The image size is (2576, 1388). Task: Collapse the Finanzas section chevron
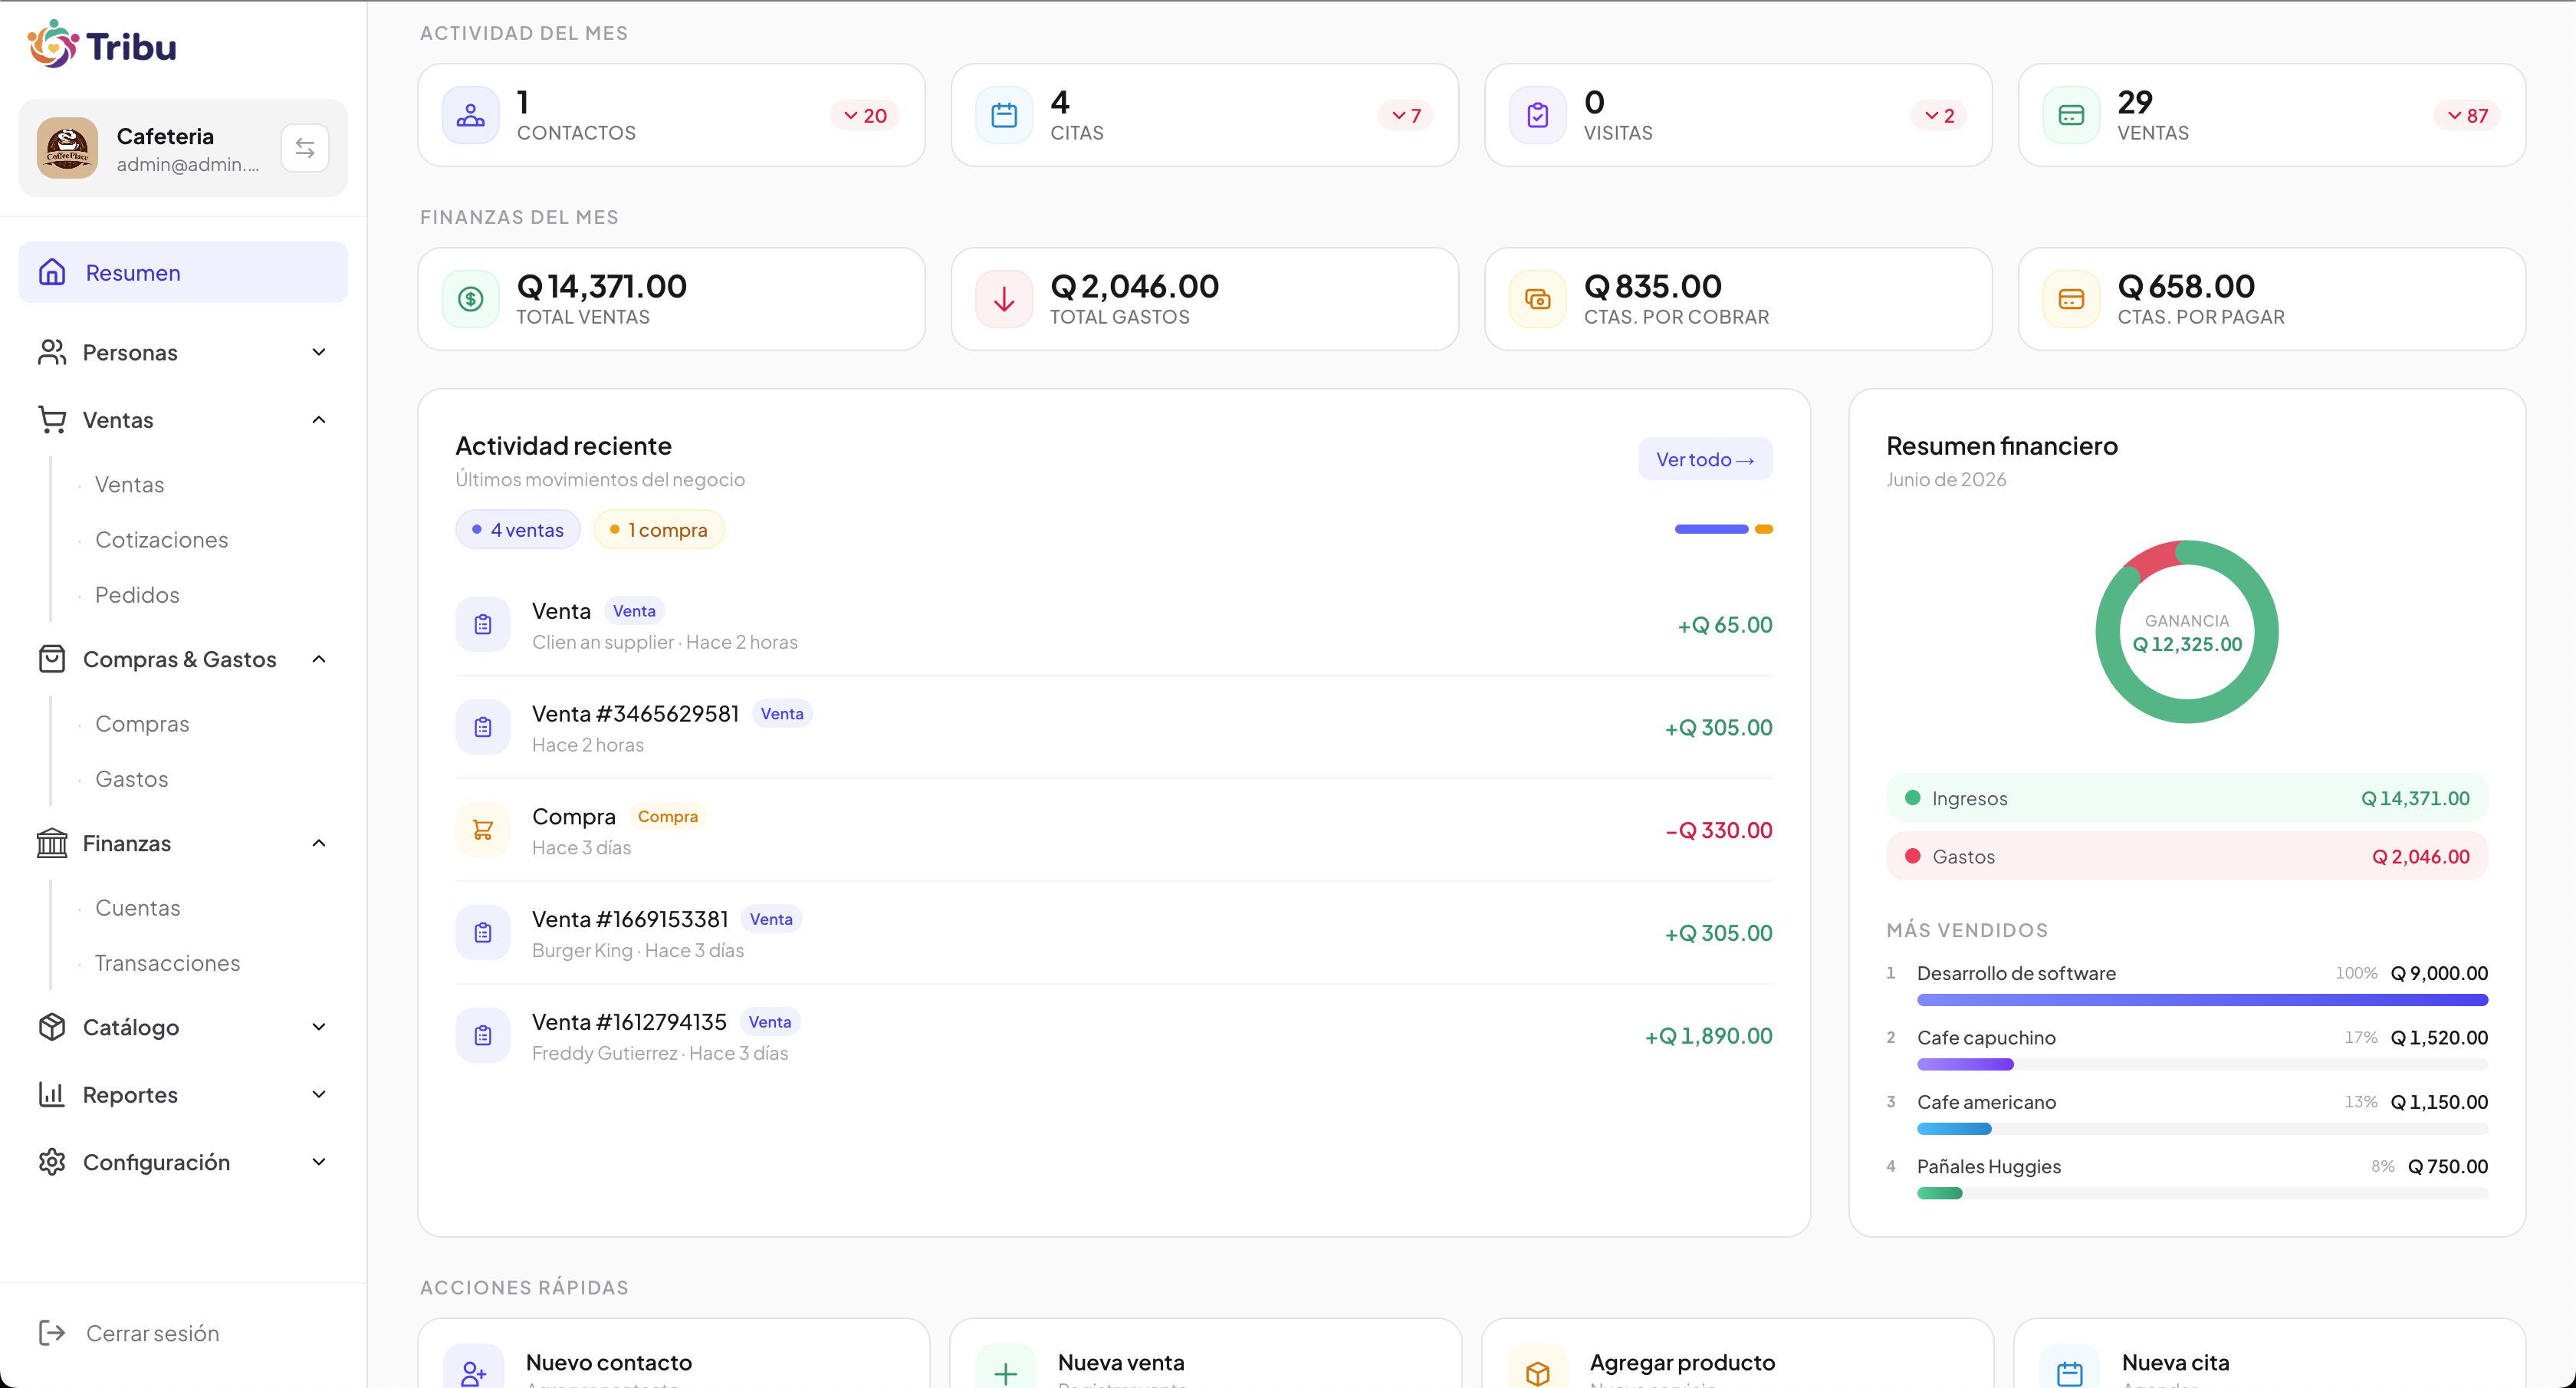coord(319,843)
